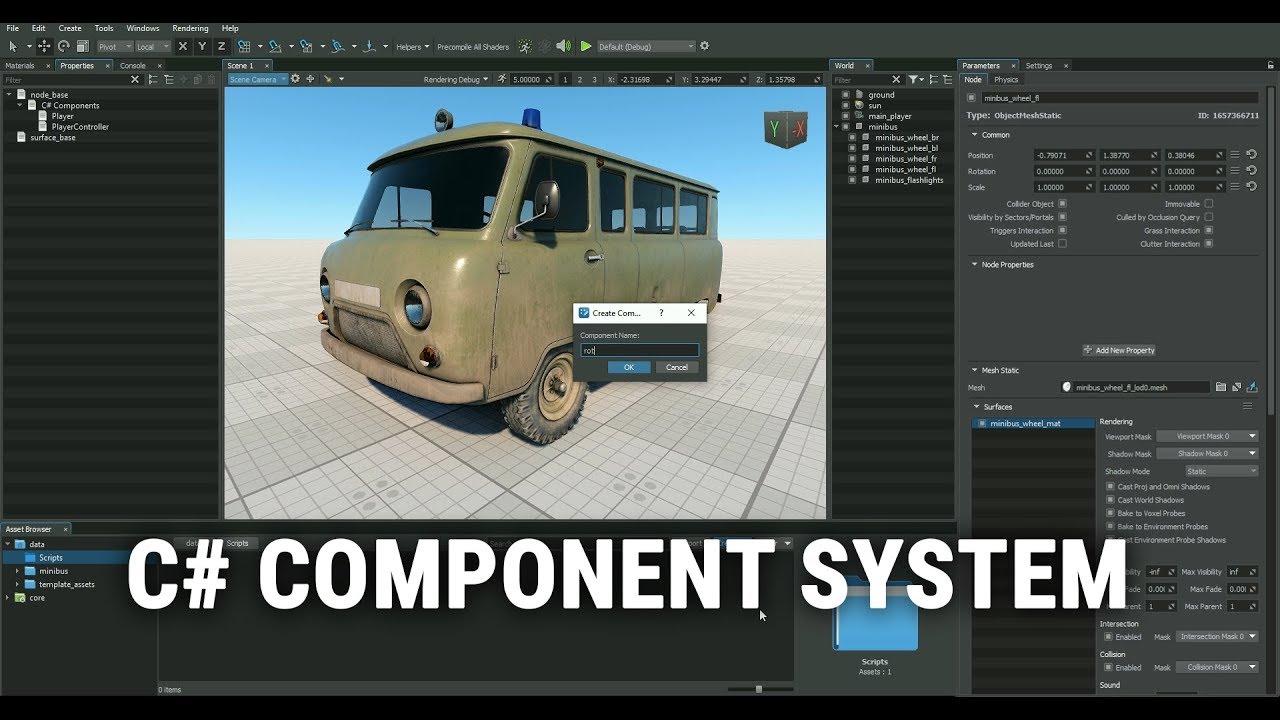1280x720 pixels.
Task: Toggle Cast World Shadows checkbox
Action: coord(1110,500)
